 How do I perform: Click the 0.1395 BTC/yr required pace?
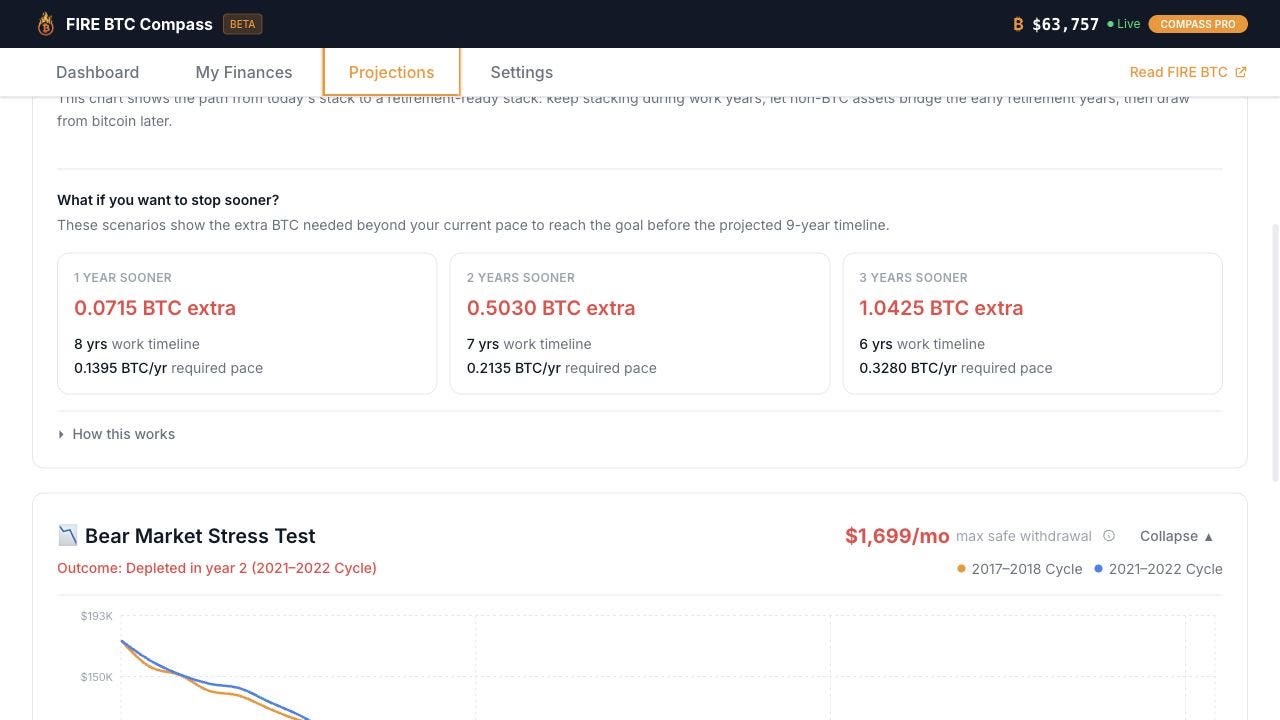tap(168, 368)
